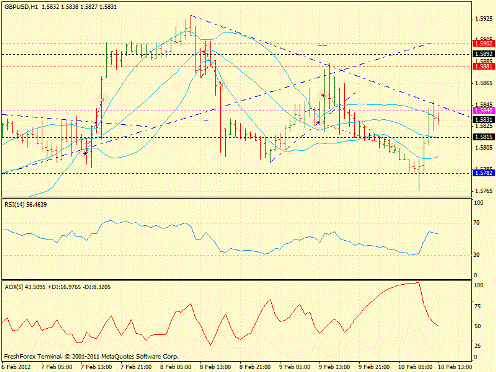Select the 1.5865 price axis label

(x=483, y=83)
